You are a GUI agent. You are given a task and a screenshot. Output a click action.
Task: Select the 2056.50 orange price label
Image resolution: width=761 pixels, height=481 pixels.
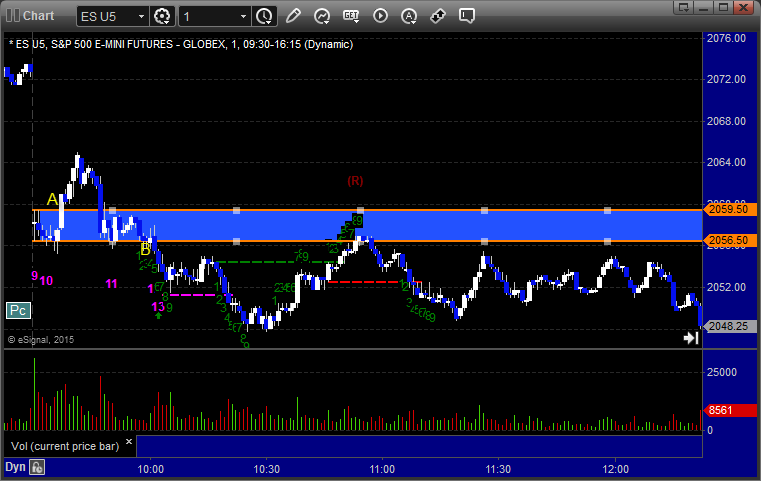730,240
